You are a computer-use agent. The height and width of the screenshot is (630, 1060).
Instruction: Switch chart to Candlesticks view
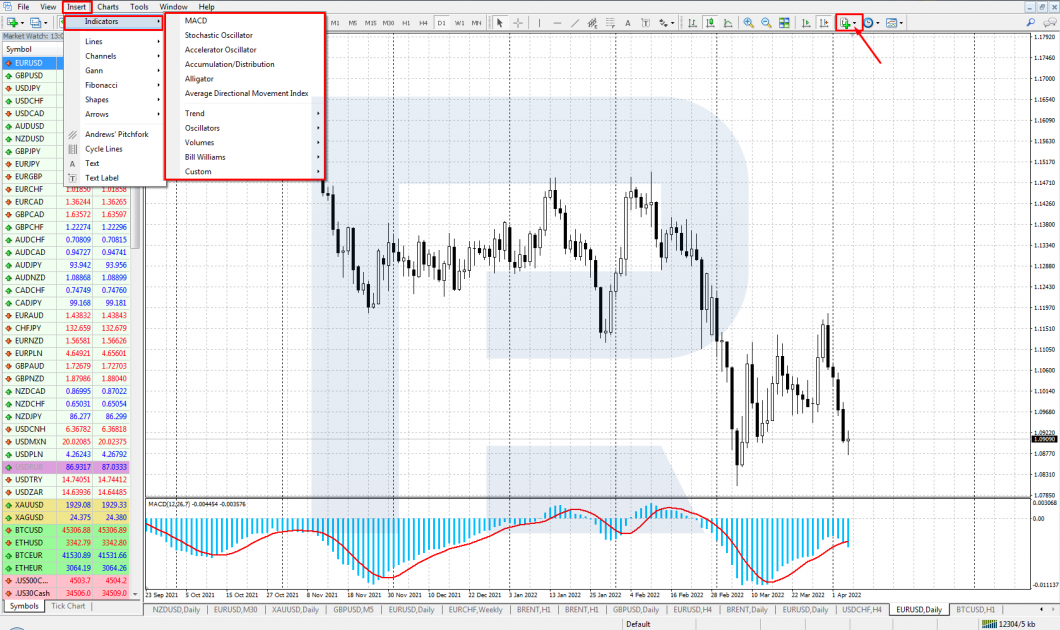pyautogui.click(x=710, y=23)
